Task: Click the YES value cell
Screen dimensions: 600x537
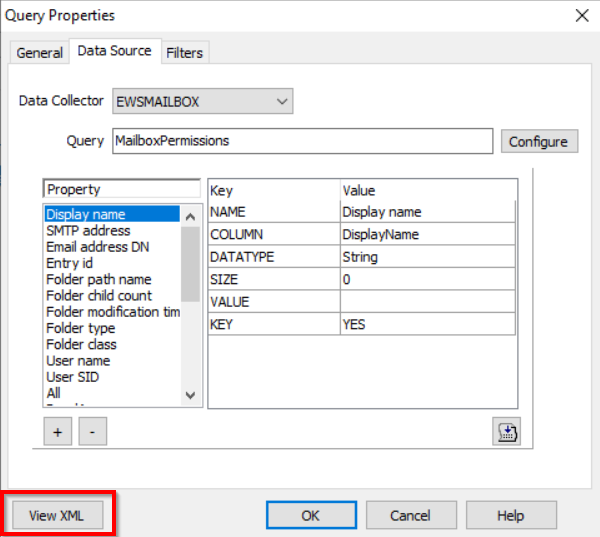Action: [428, 325]
